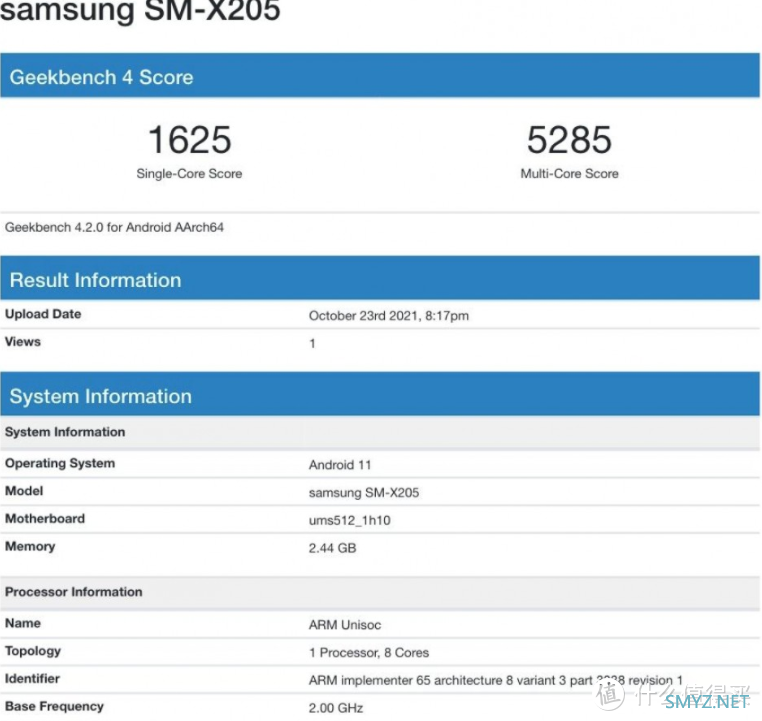Click the Geekbench 4 Score header
The height and width of the screenshot is (721, 762).
point(380,75)
